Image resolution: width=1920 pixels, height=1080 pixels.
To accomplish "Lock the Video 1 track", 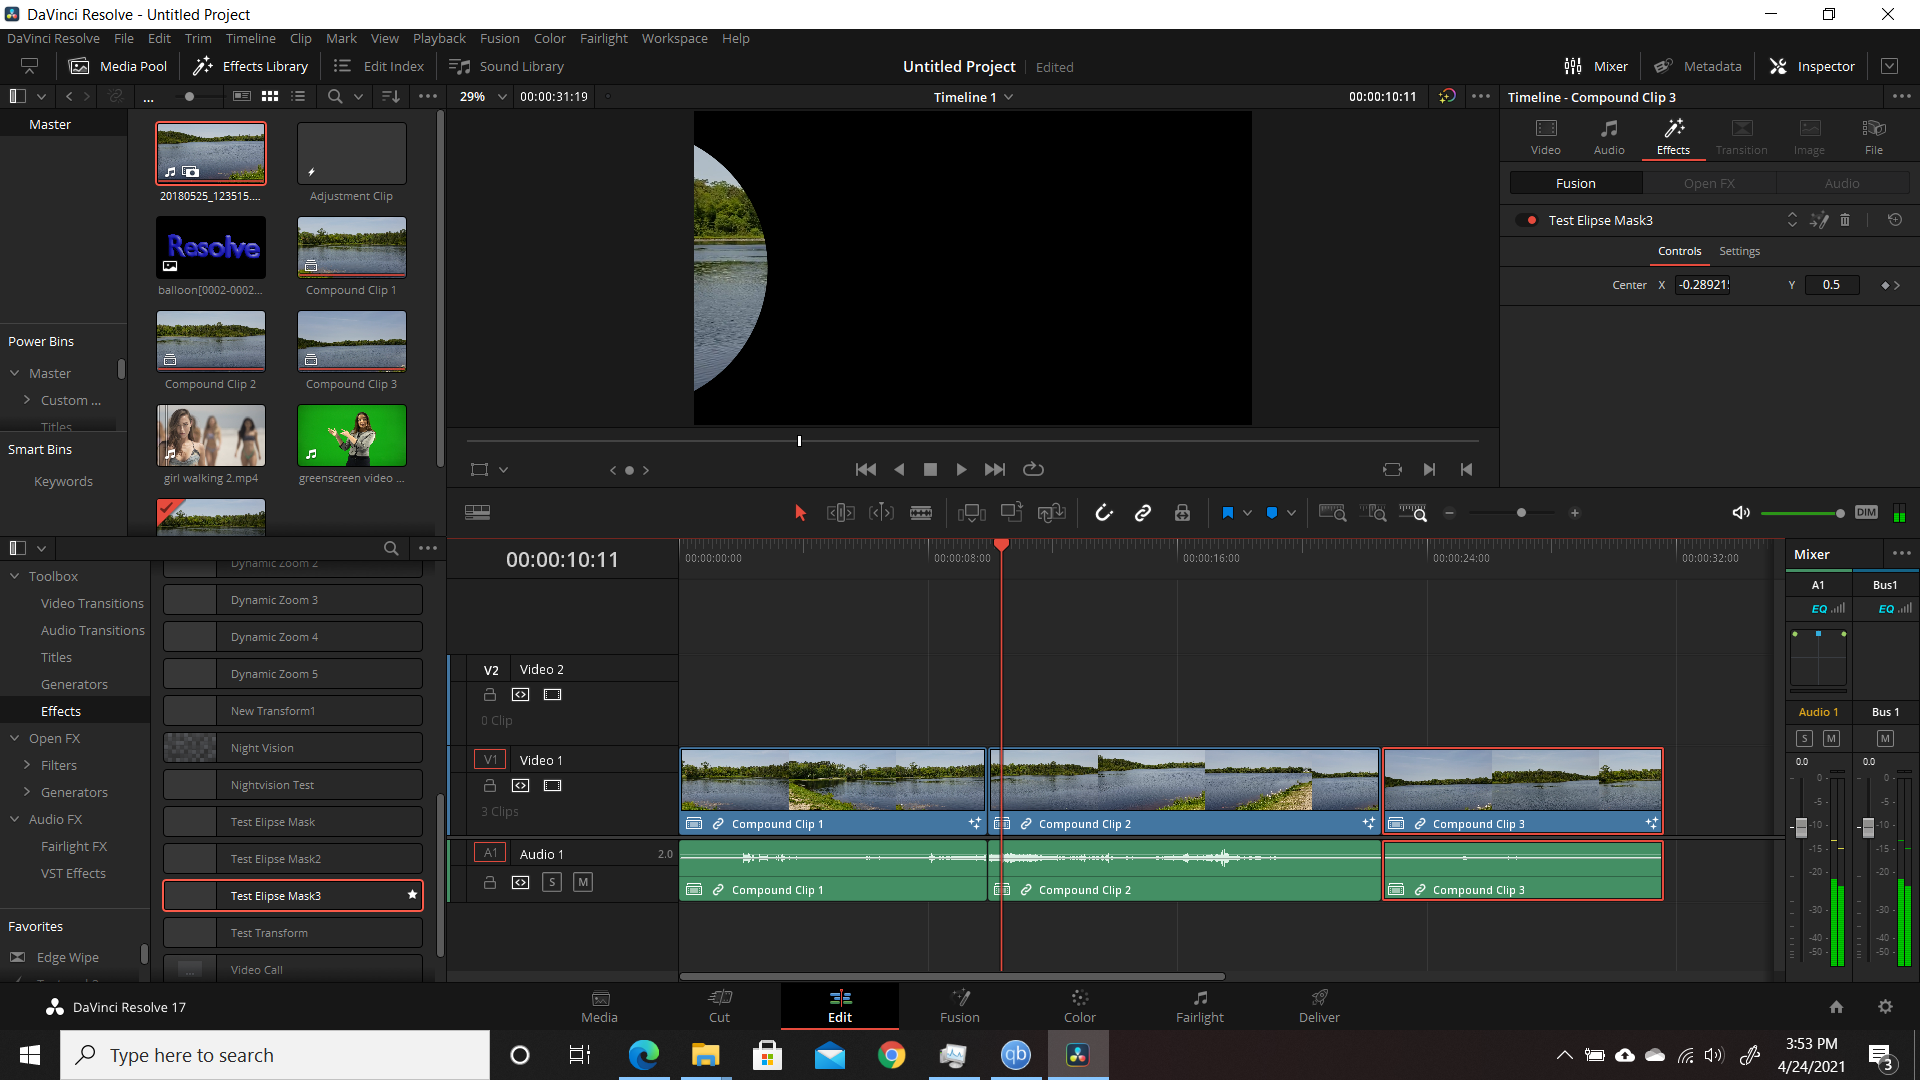I will click(490, 786).
